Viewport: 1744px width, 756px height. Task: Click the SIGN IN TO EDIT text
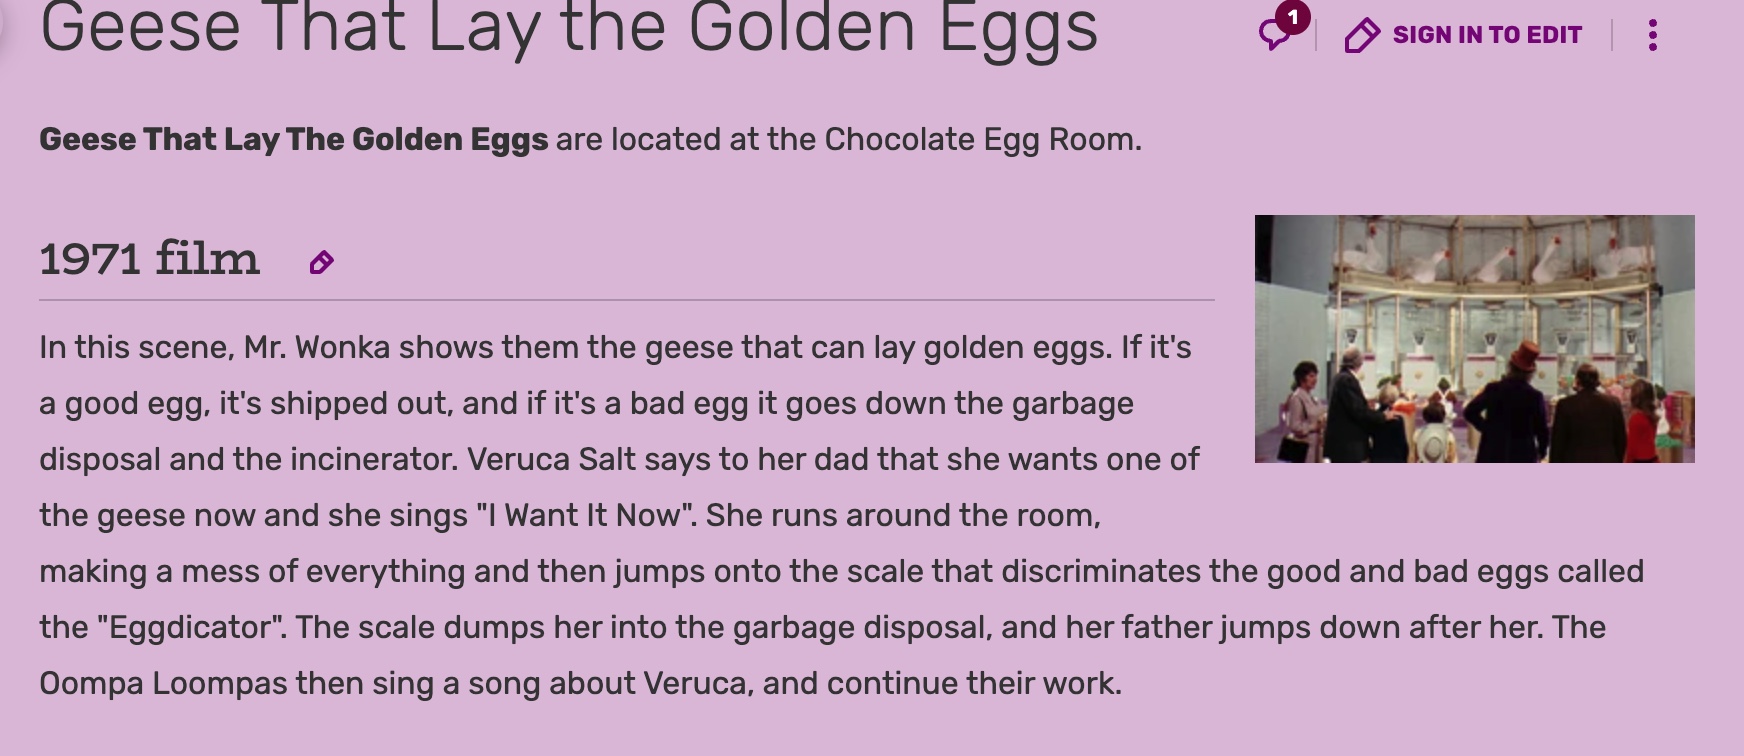point(1486,35)
